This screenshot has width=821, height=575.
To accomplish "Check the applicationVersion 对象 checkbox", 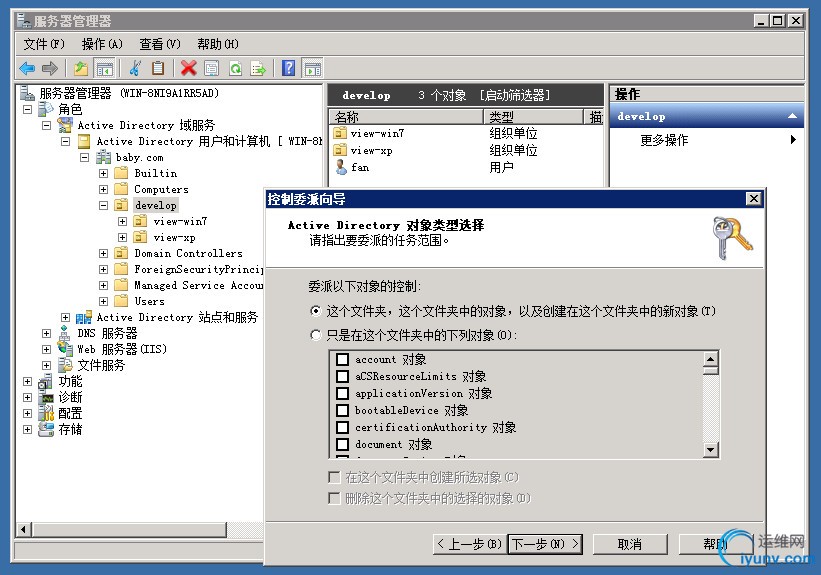I will [342, 393].
